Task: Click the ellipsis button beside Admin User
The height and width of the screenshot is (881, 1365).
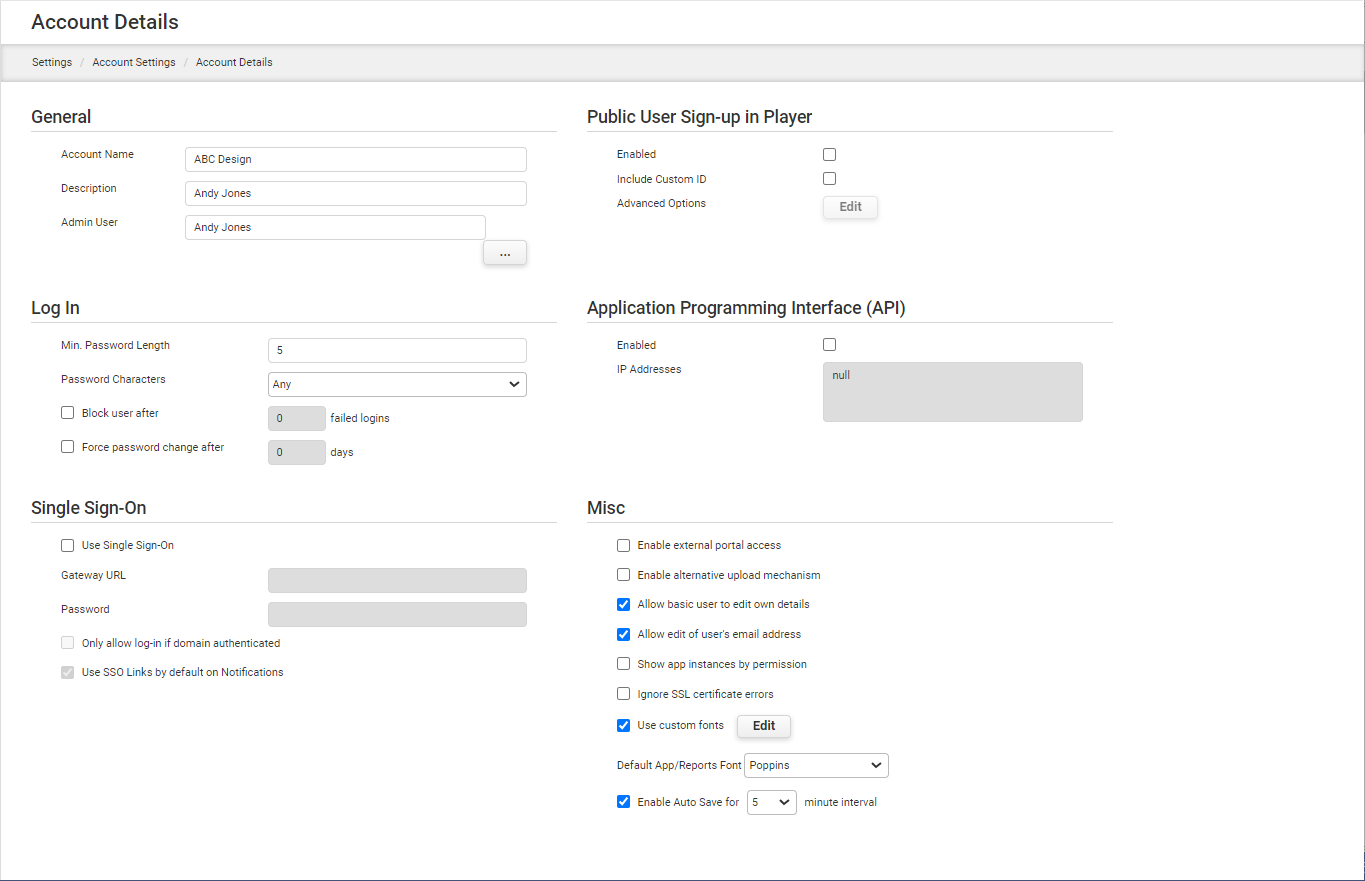Action: click(x=505, y=254)
